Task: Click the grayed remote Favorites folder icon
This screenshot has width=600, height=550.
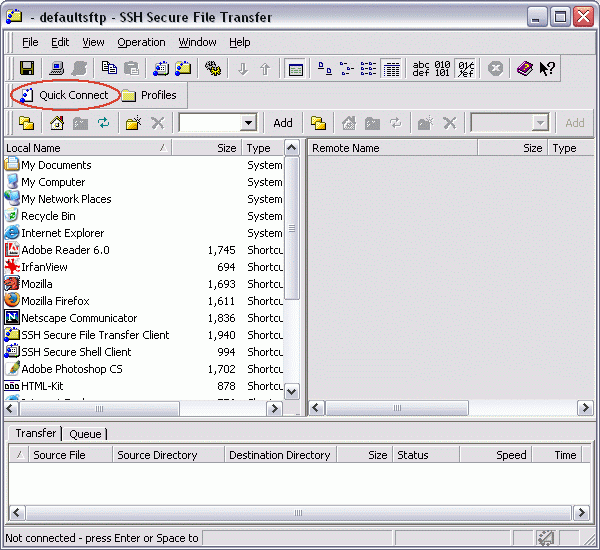Action: 372,123
